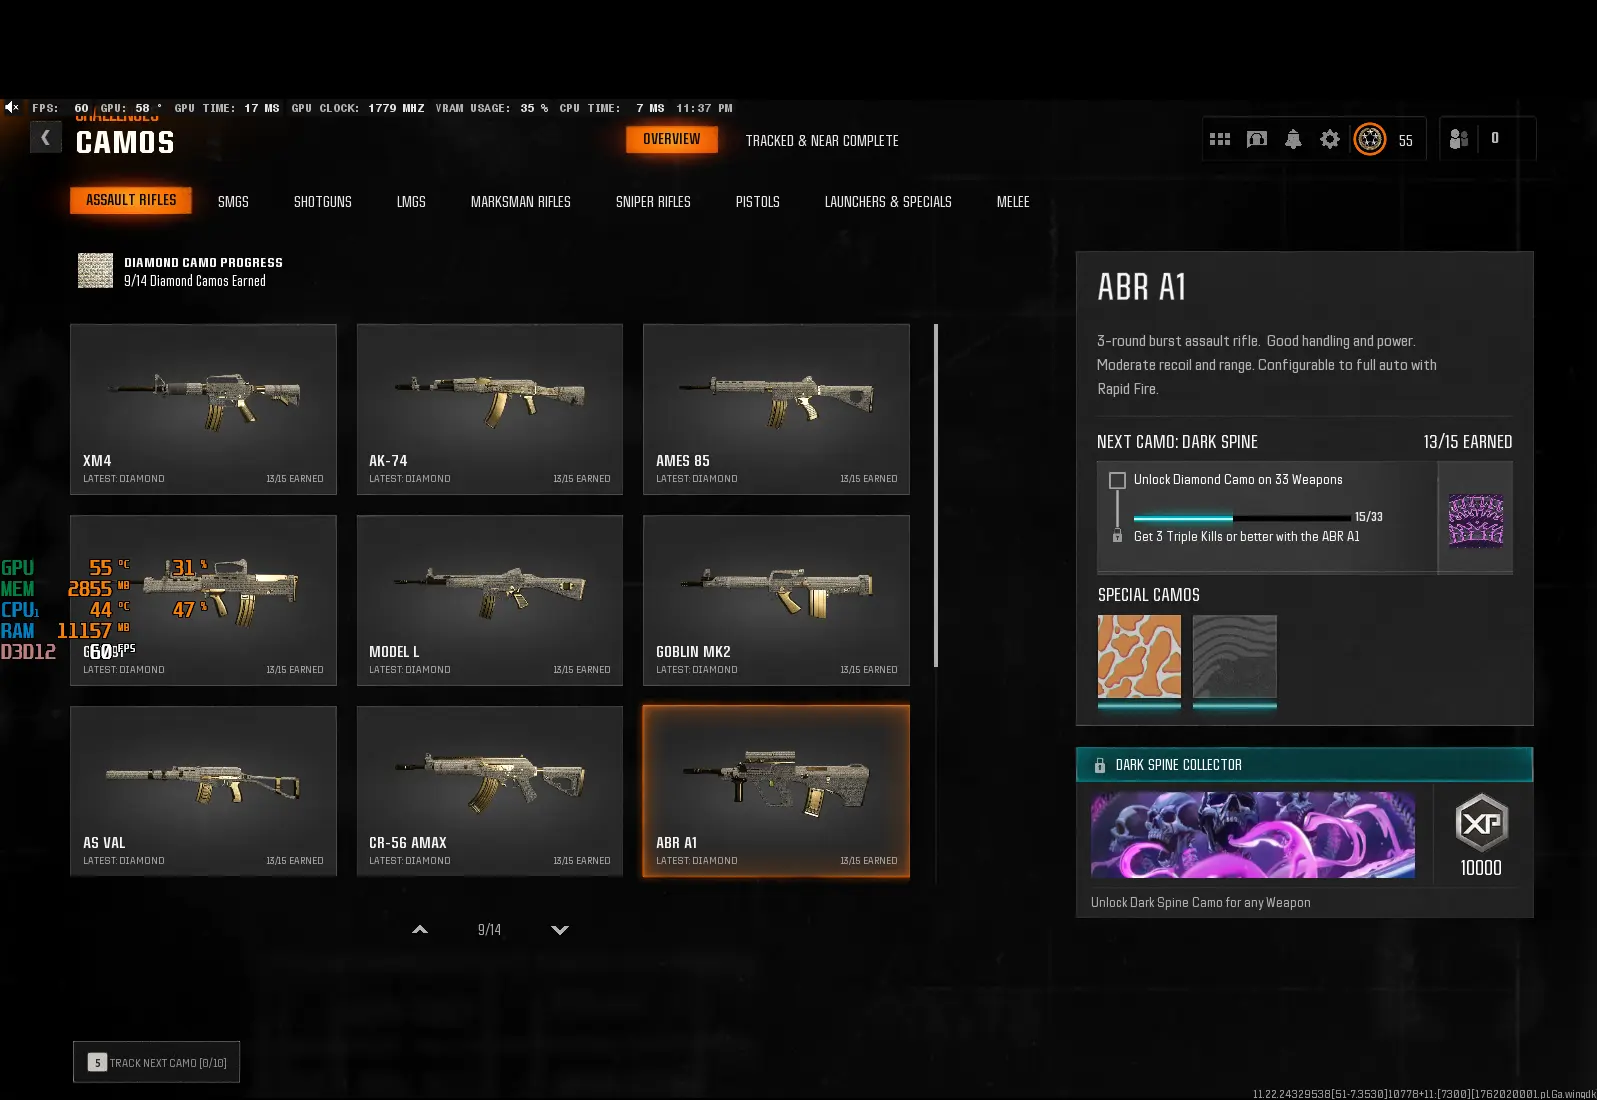
Task: Select the gray locked special camo swatch
Action: click(1235, 657)
